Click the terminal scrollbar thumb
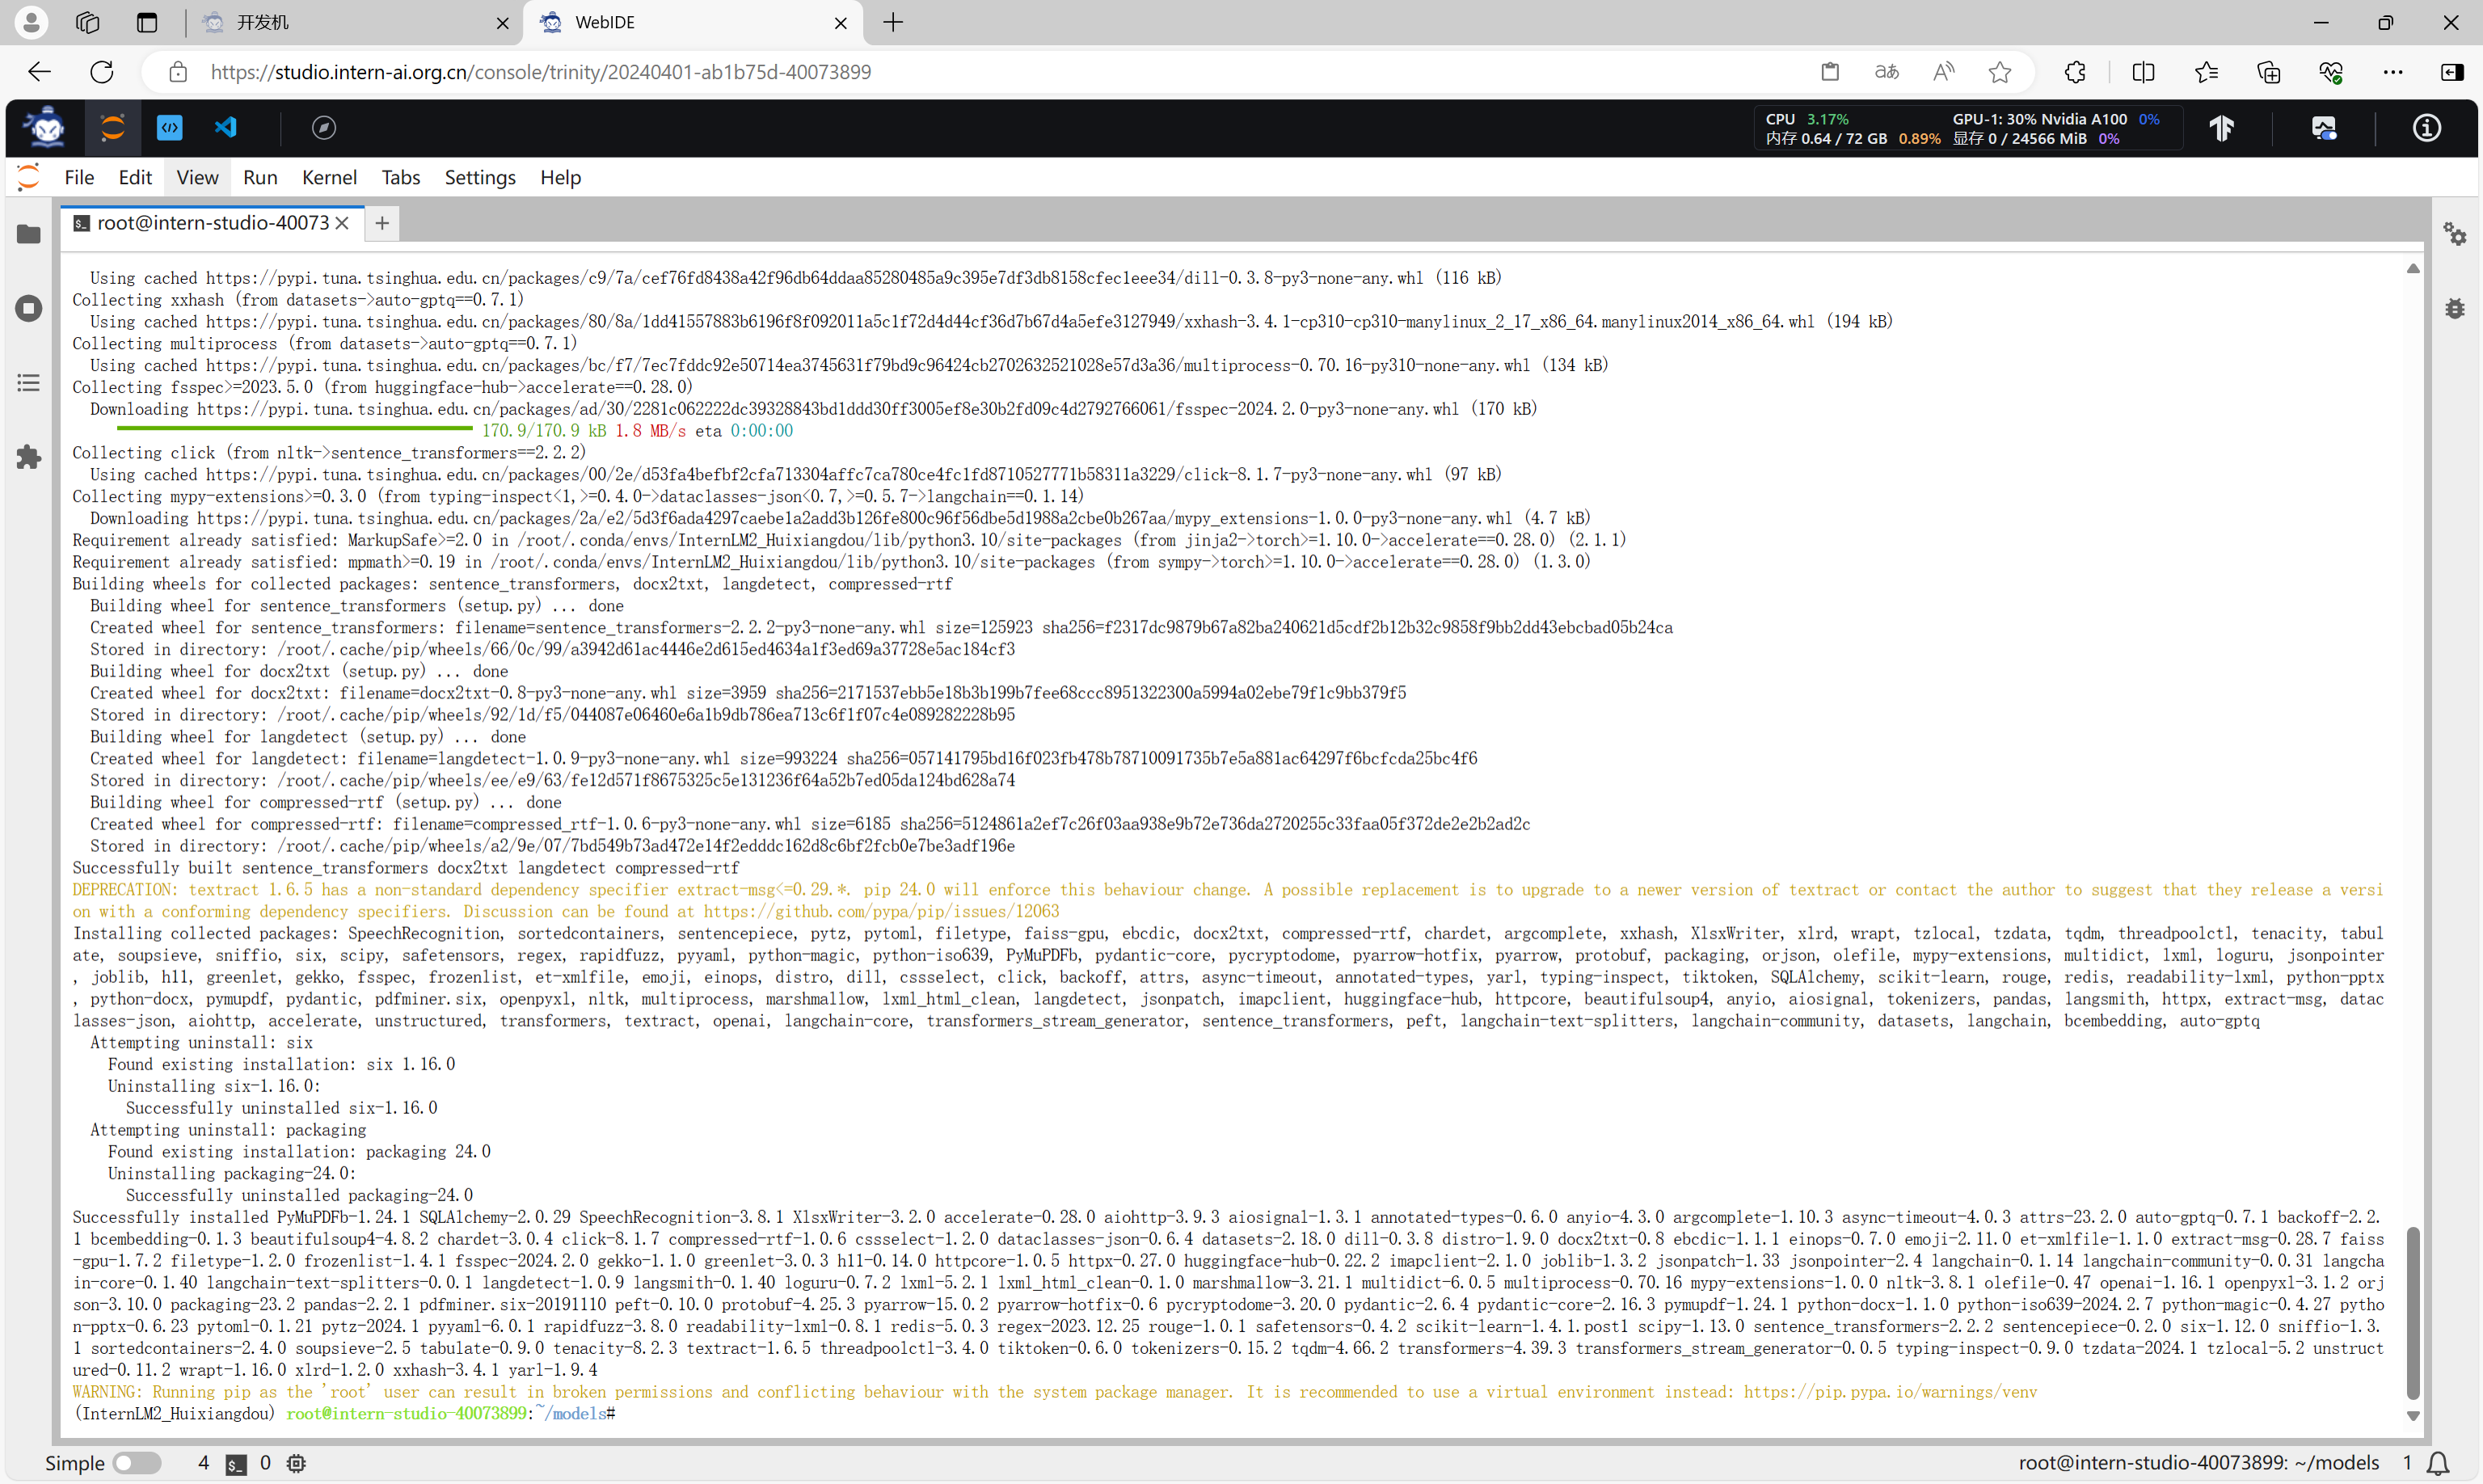2483x1484 pixels. tap(2413, 1313)
